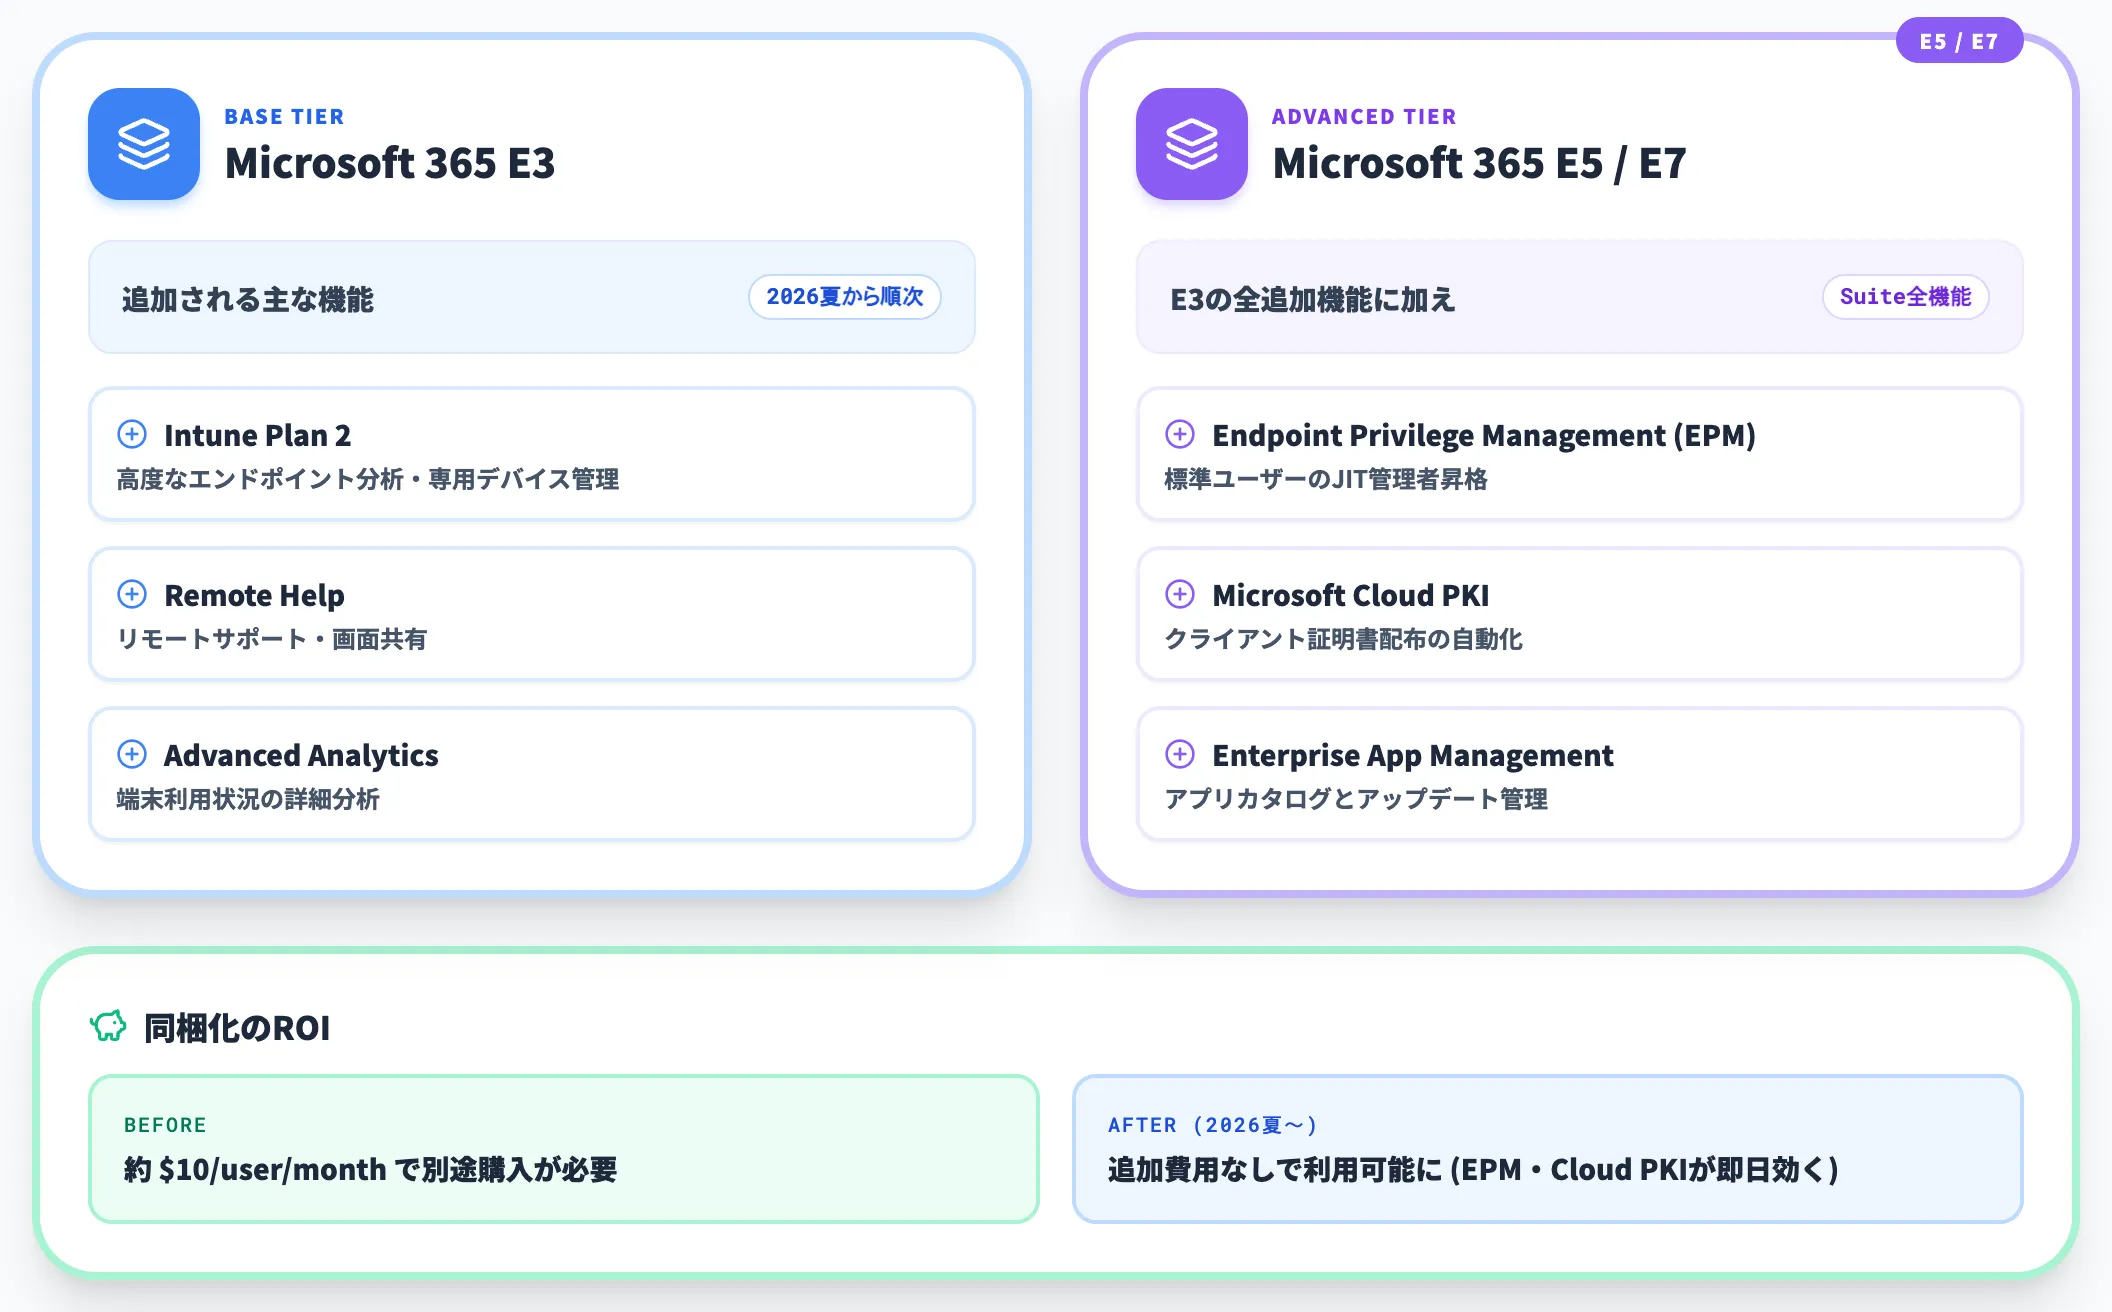
Task: Click the 高度なエンドポイント分析・専用デバイス管理 description
Action: pos(368,480)
